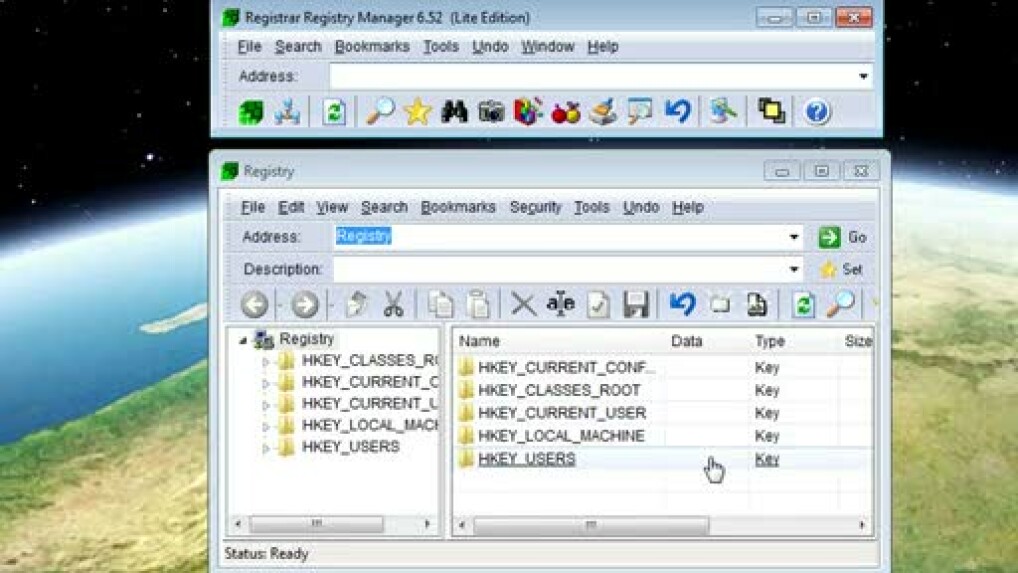Click the Rename icon in Registry toolbar

click(x=560, y=304)
